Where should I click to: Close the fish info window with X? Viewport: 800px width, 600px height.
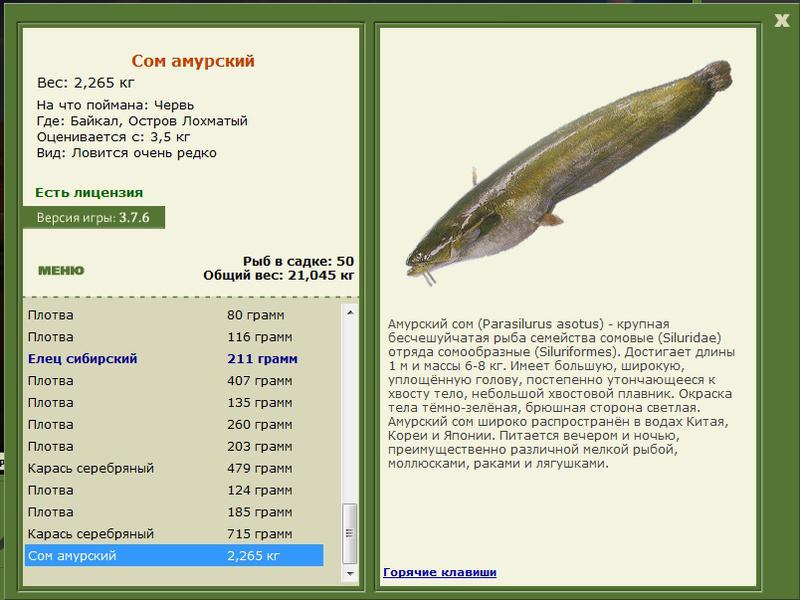pyautogui.click(x=781, y=20)
